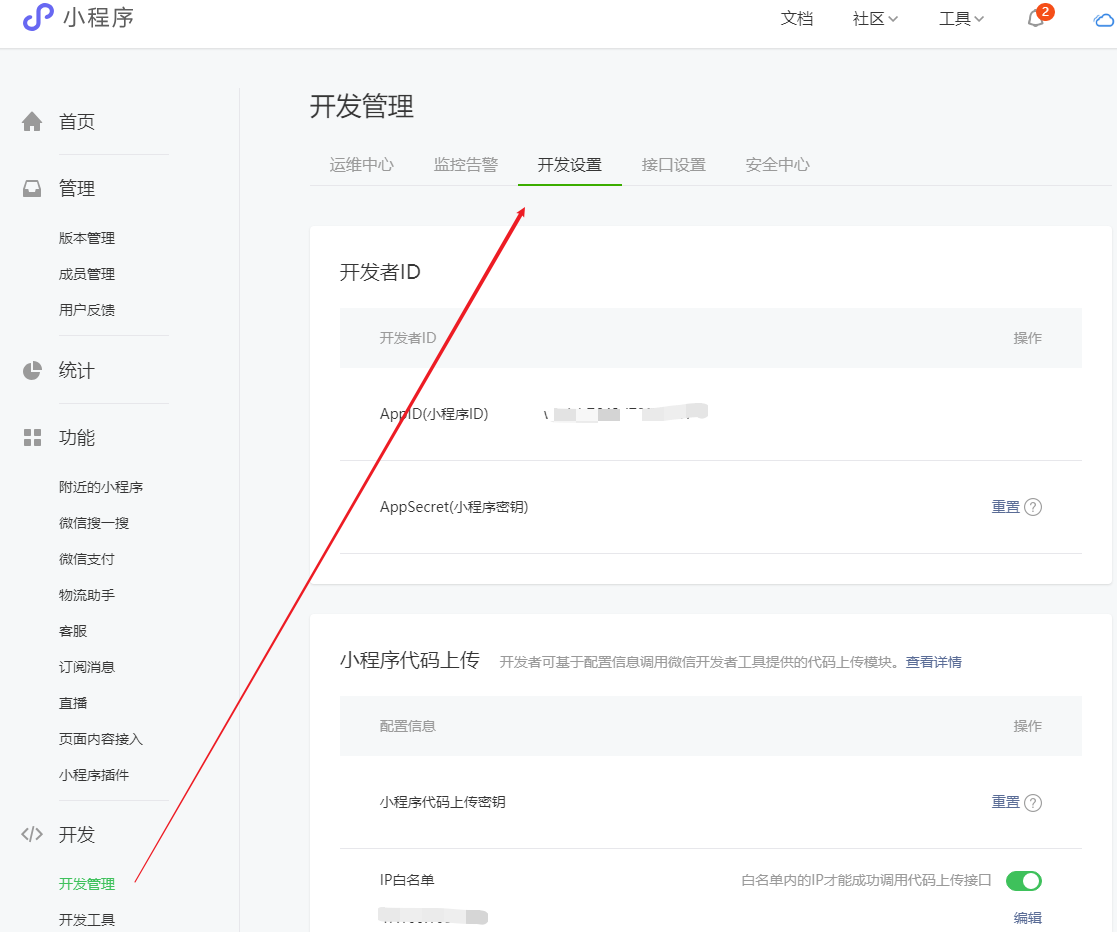Screen dimensions: 1117x932
Task: Switch to the 监控告警 tab
Action: pos(466,165)
